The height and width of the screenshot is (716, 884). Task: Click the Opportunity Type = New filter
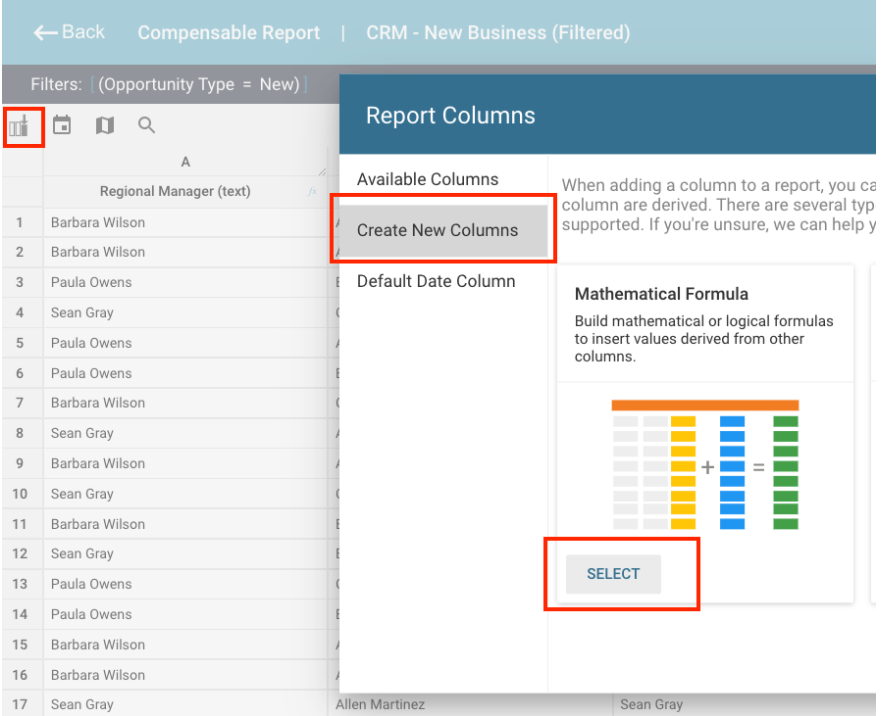(x=199, y=85)
